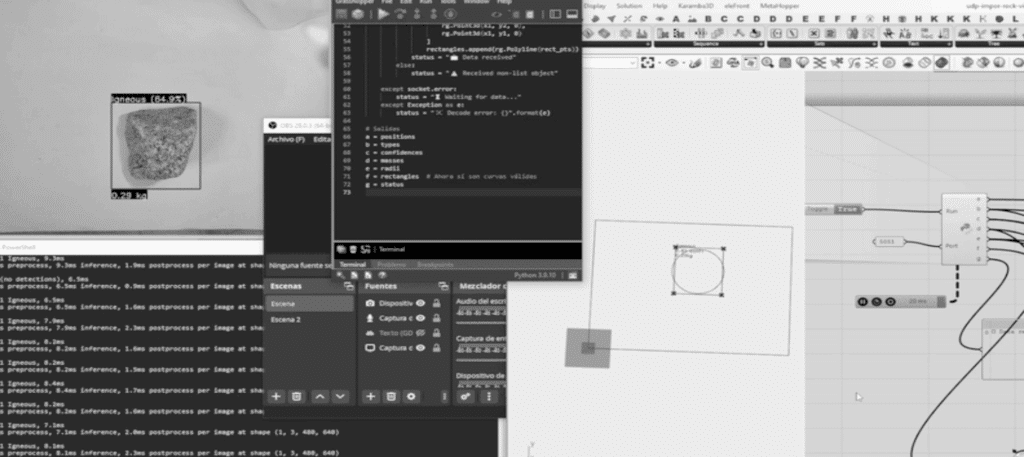Open source properties gear in Fuentes panel

[x=411, y=396]
